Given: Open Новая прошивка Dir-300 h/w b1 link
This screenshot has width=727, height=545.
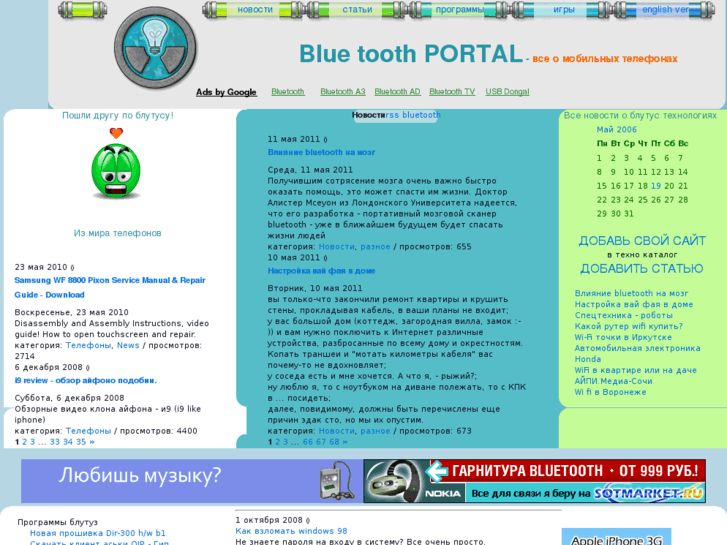Looking at the screenshot, I should click(x=98, y=533).
